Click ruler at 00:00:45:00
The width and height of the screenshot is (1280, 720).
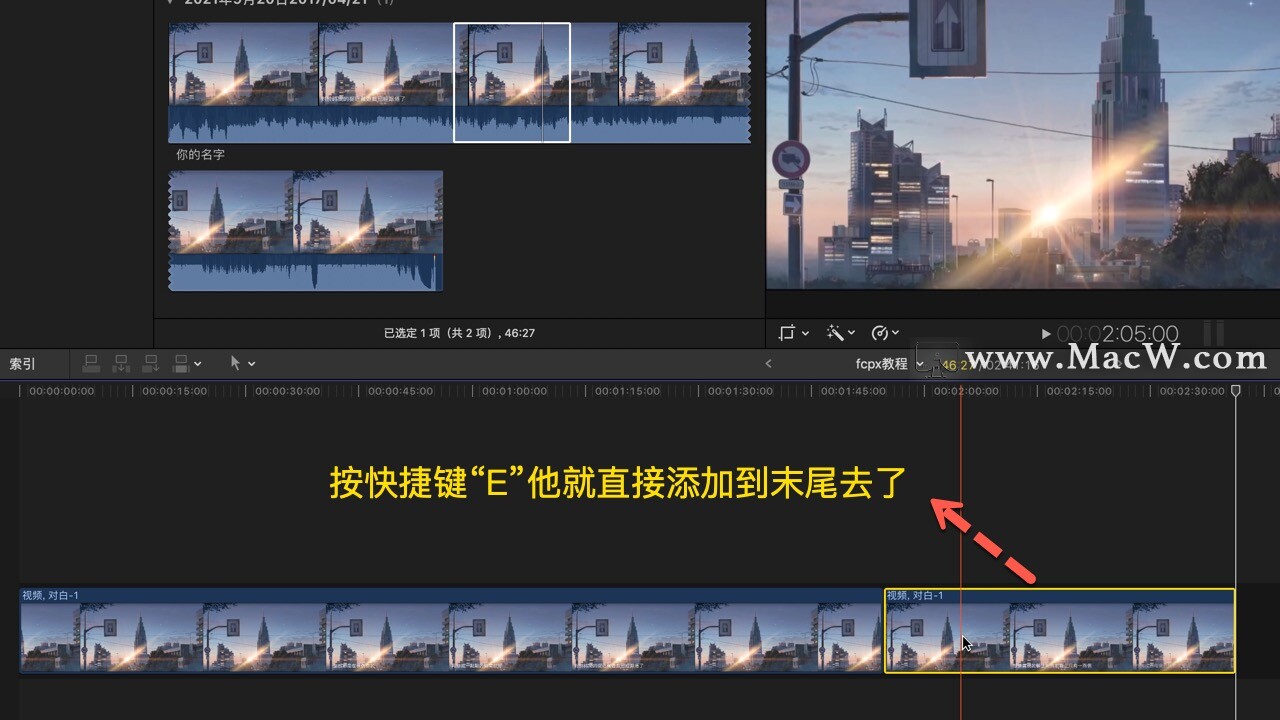coord(401,391)
